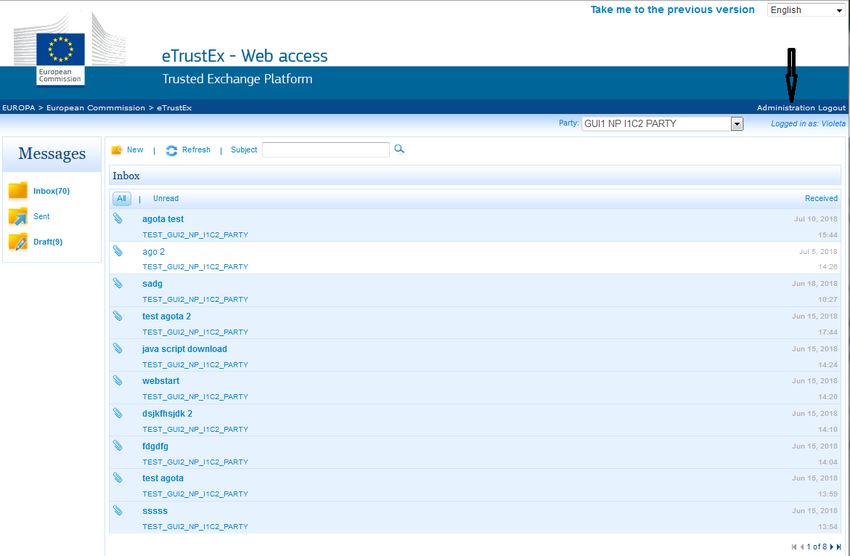The width and height of the screenshot is (850, 556).
Task: Click the 1 of 8 page indicator
Action: pyautogui.click(x=817, y=547)
